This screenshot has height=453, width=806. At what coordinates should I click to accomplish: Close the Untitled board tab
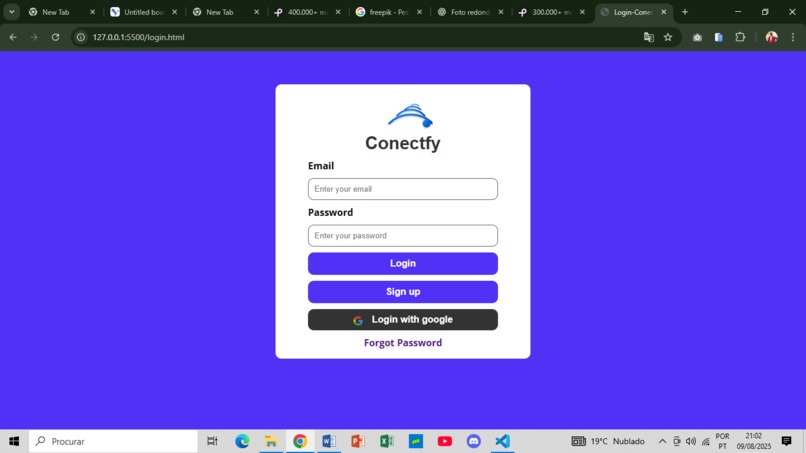click(174, 12)
